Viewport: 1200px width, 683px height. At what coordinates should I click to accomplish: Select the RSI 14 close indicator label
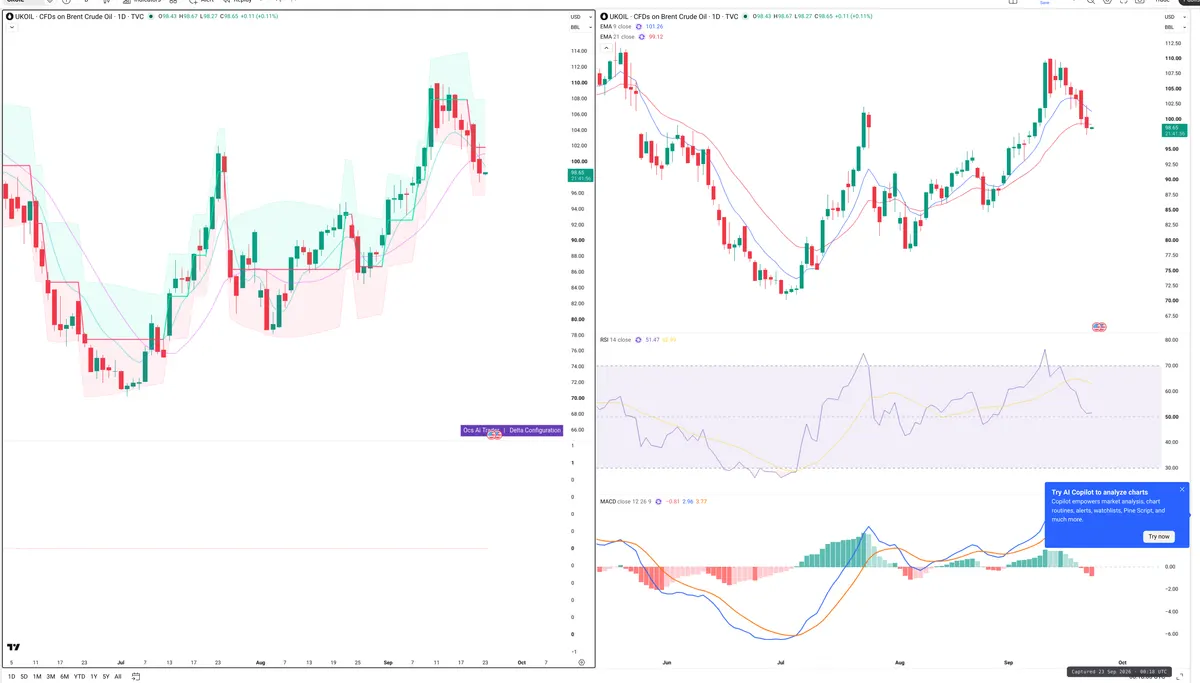(x=615, y=340)
